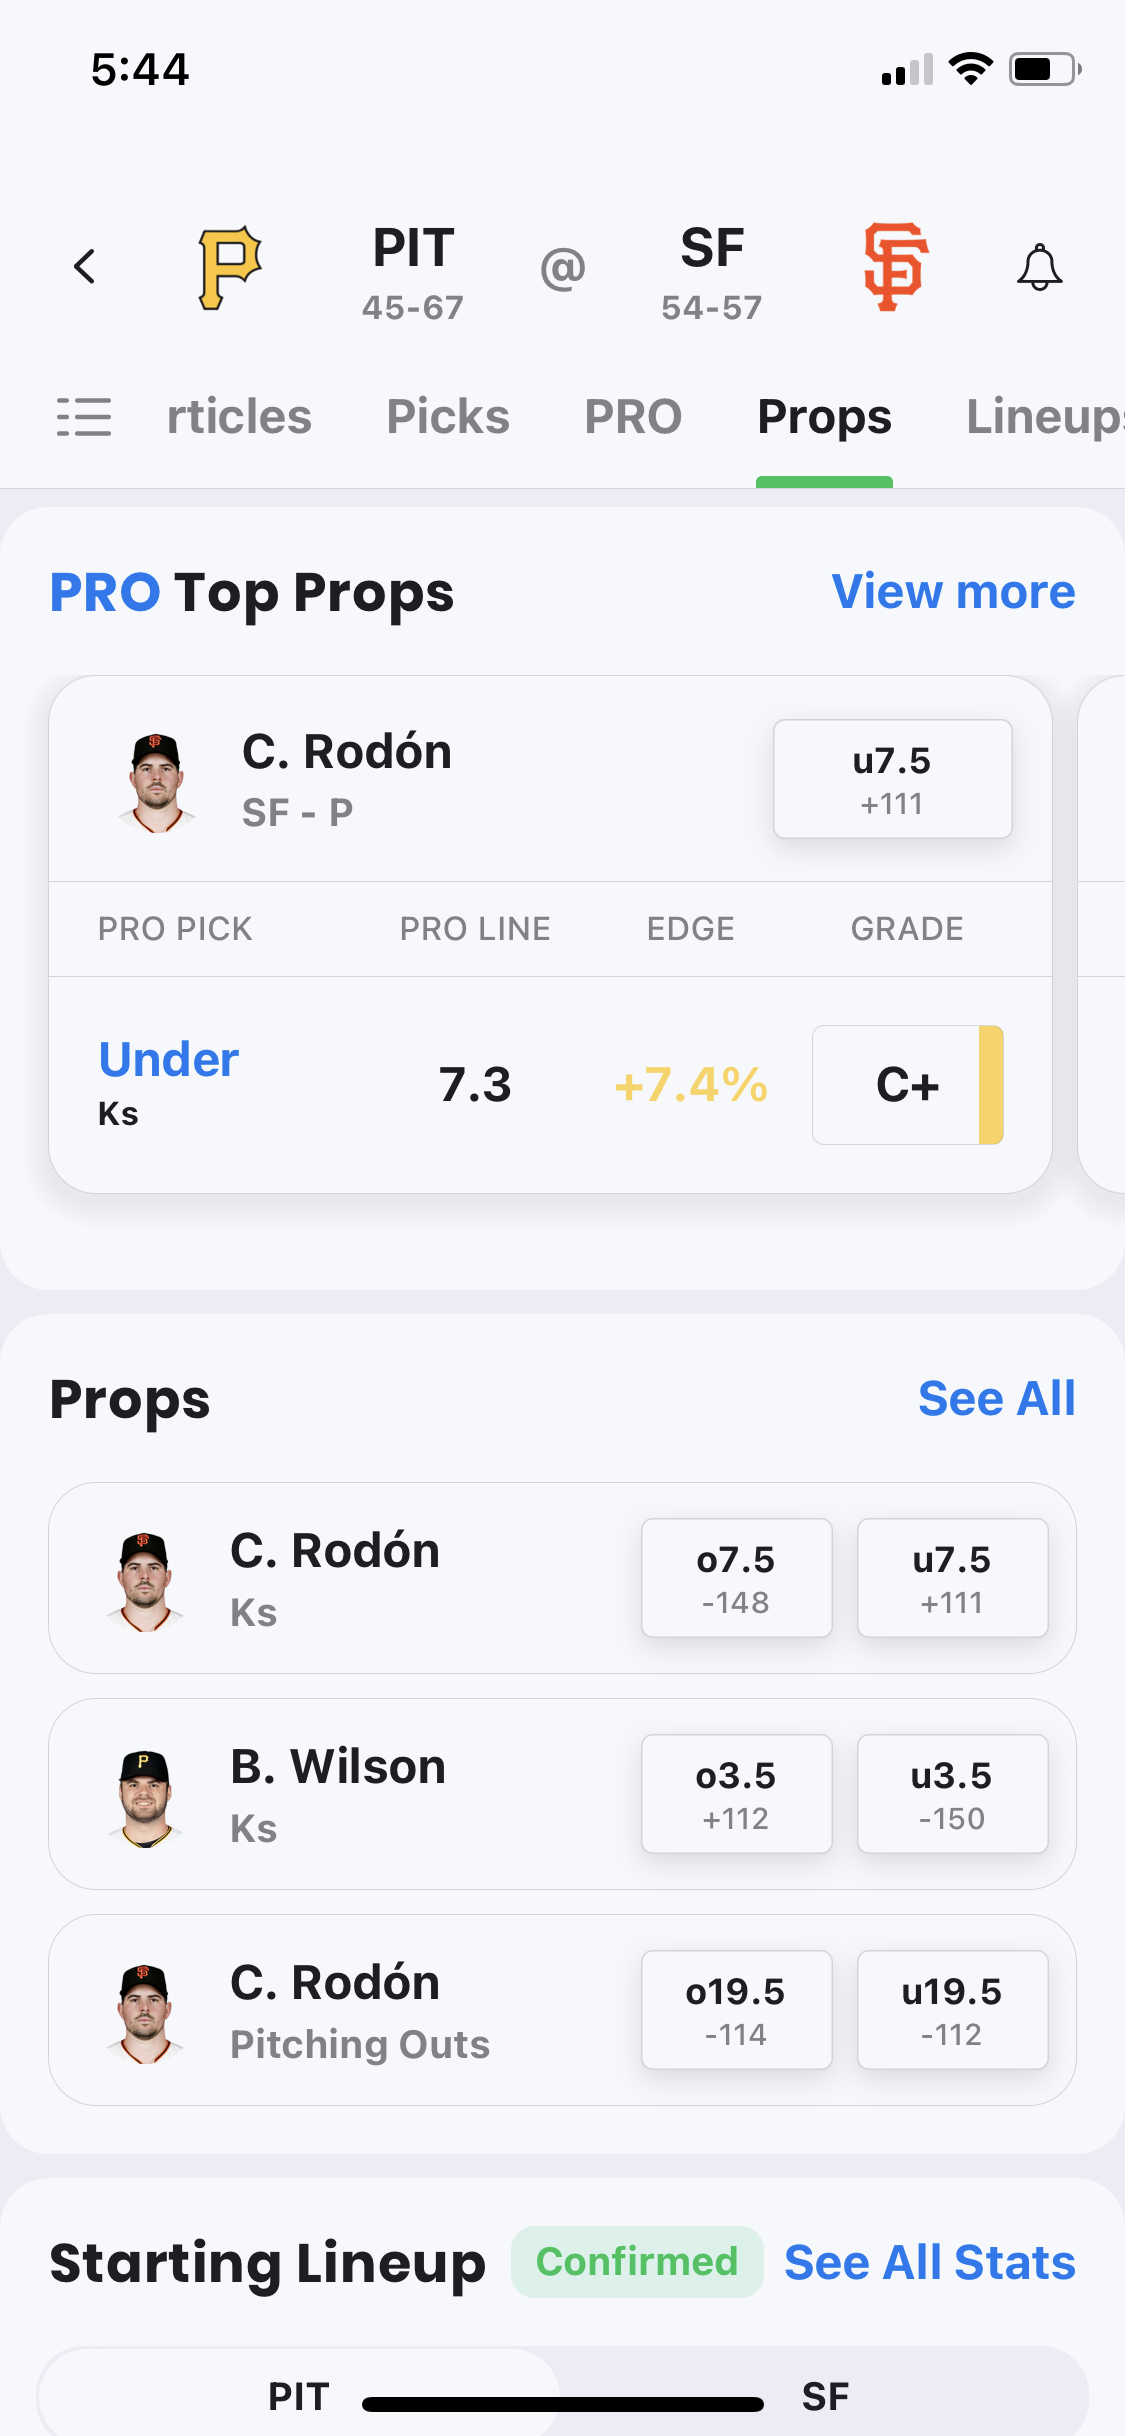
Task: Tap C. Rodón headshot in Pitching Outs row
Action: coord(145,2013)
